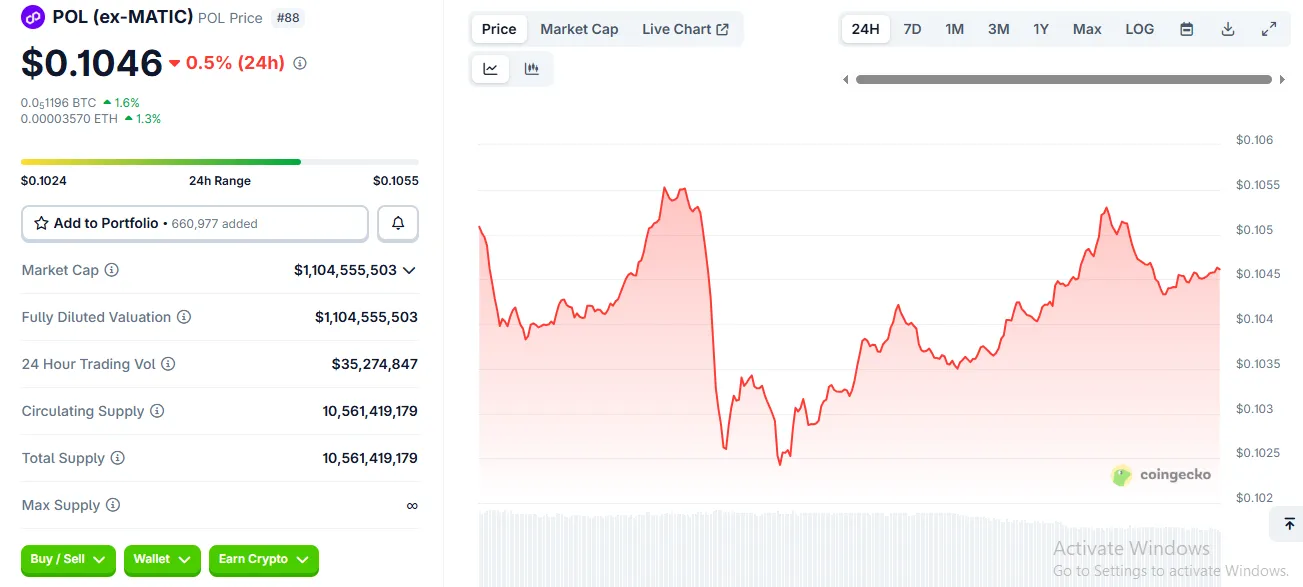Image resolution: width=1303 pixels, height=587 pixels.
Task: Select the Max time range
Action: coord(1086,29)
